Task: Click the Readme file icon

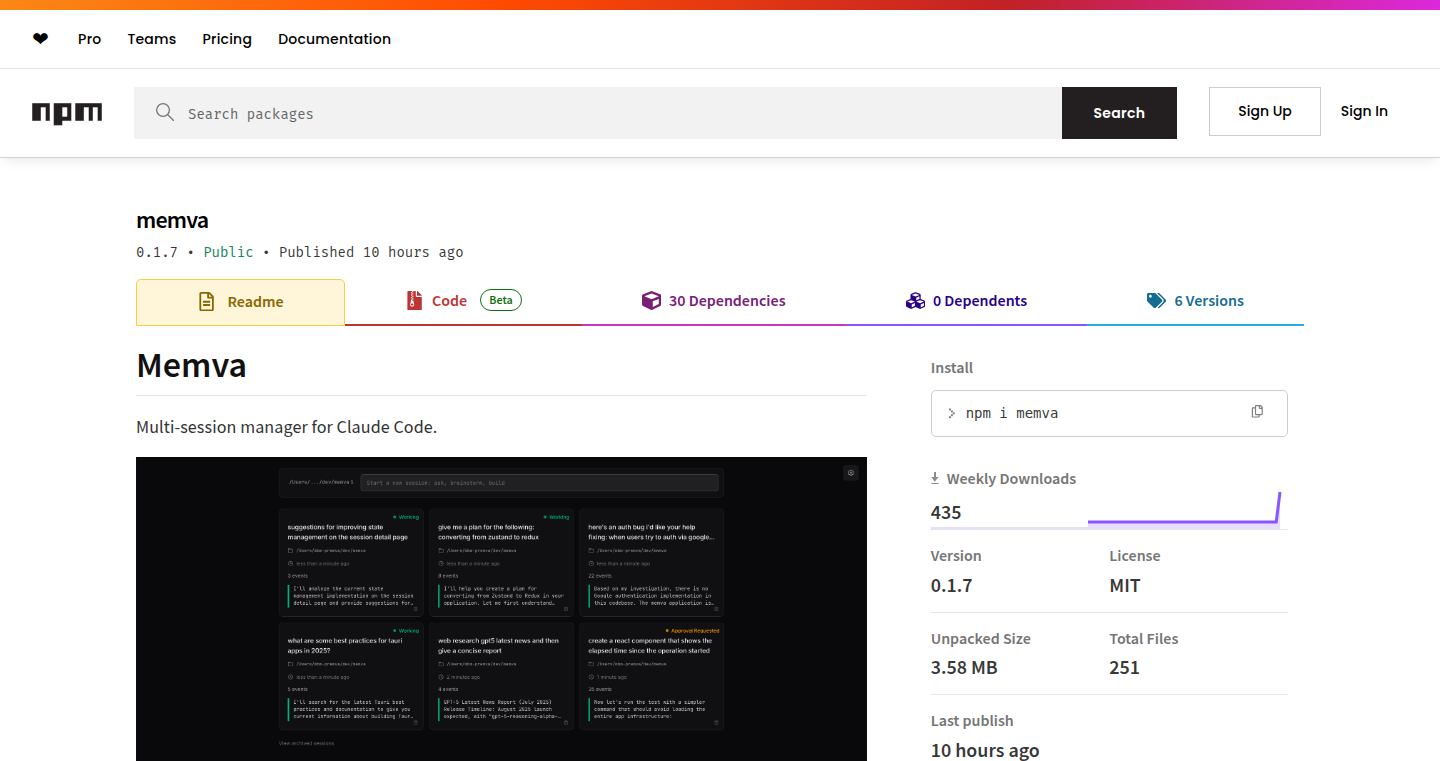Action: coord(207,302)
